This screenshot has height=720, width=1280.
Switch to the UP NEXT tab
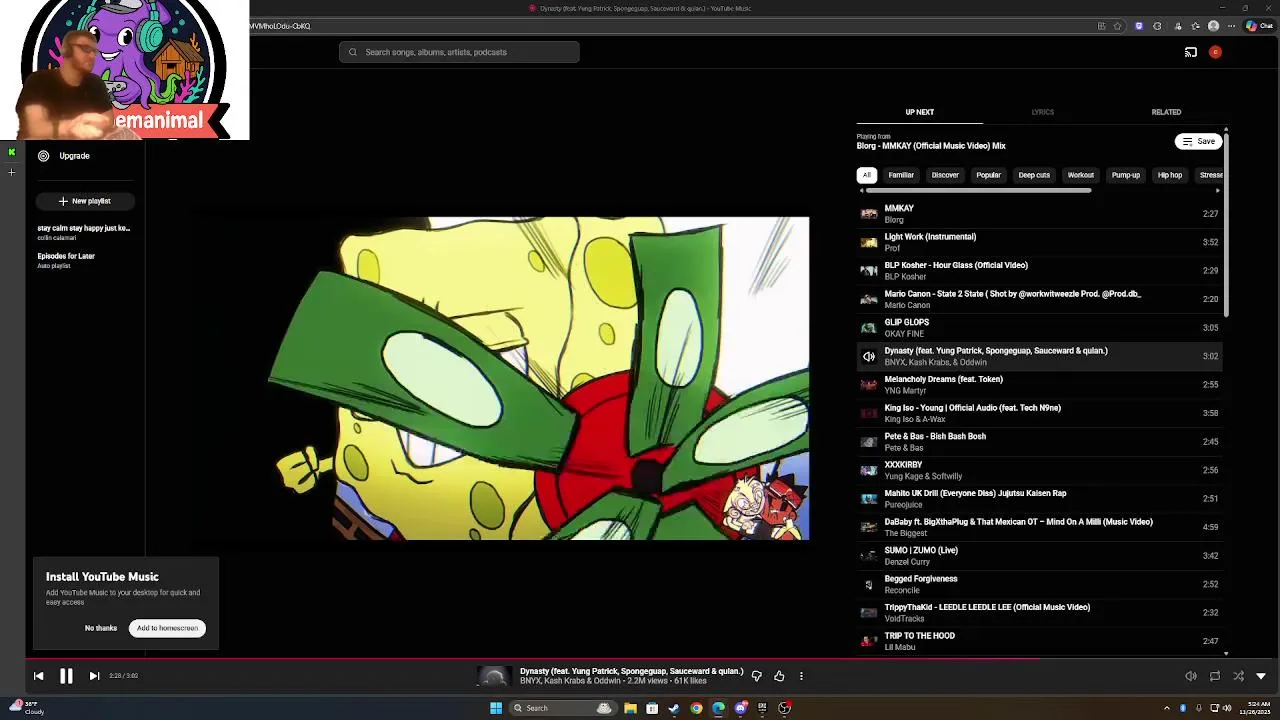tap(919, 112)
